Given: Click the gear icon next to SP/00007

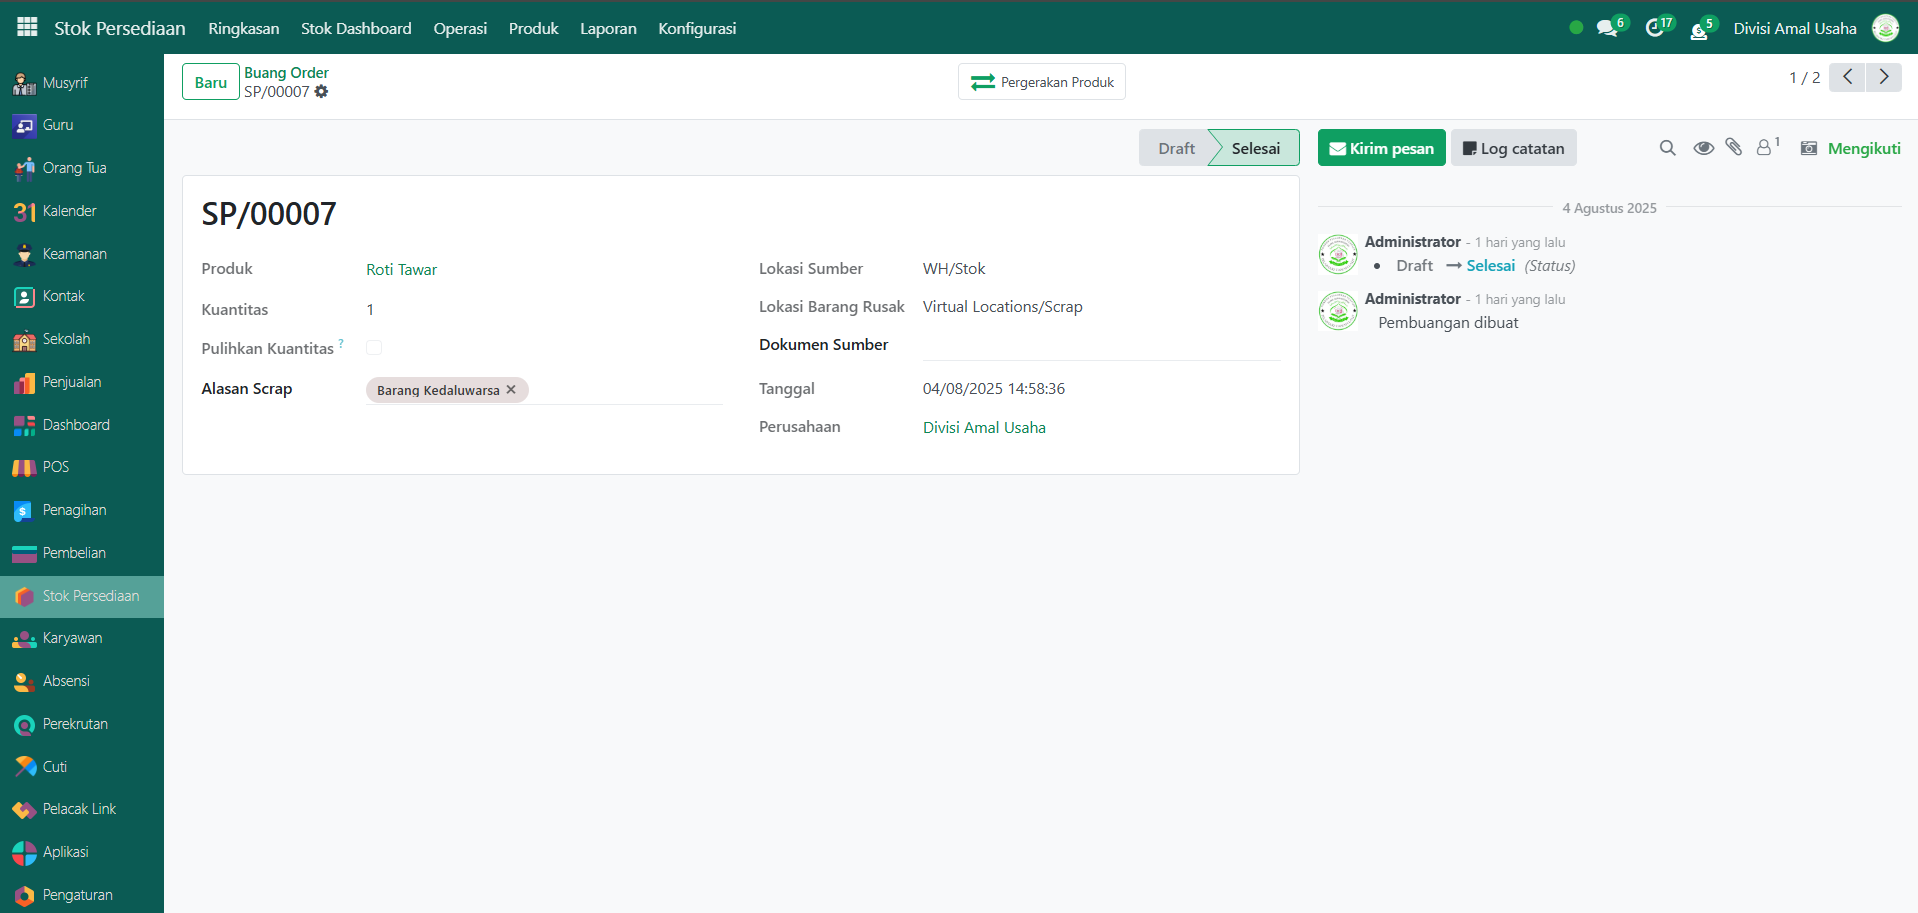Looking at the screenshot, I should pos(321,92).
